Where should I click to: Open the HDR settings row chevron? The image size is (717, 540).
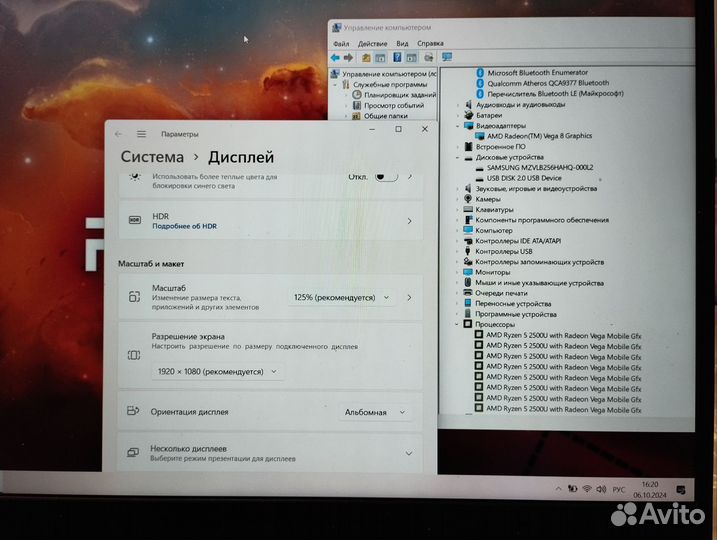(x=409, y=221)
